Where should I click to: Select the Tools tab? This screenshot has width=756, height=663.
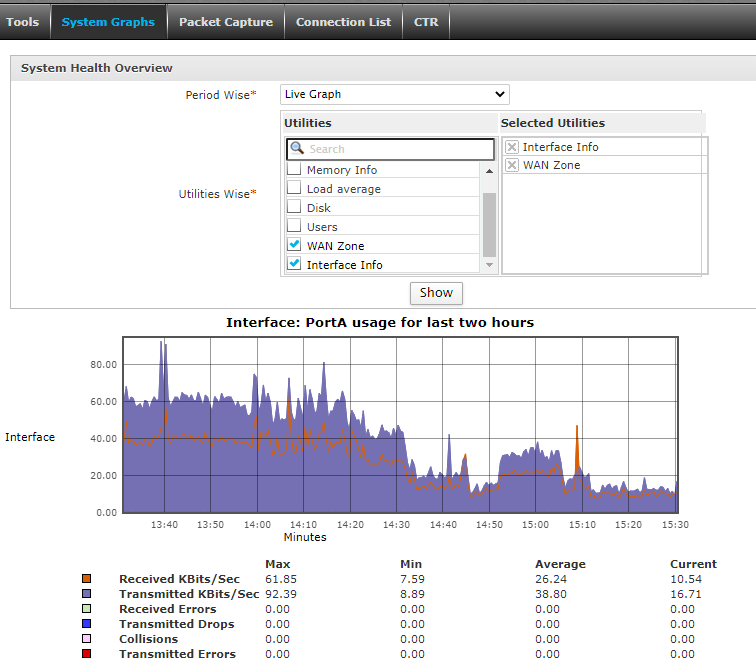(x=23, y=22)
